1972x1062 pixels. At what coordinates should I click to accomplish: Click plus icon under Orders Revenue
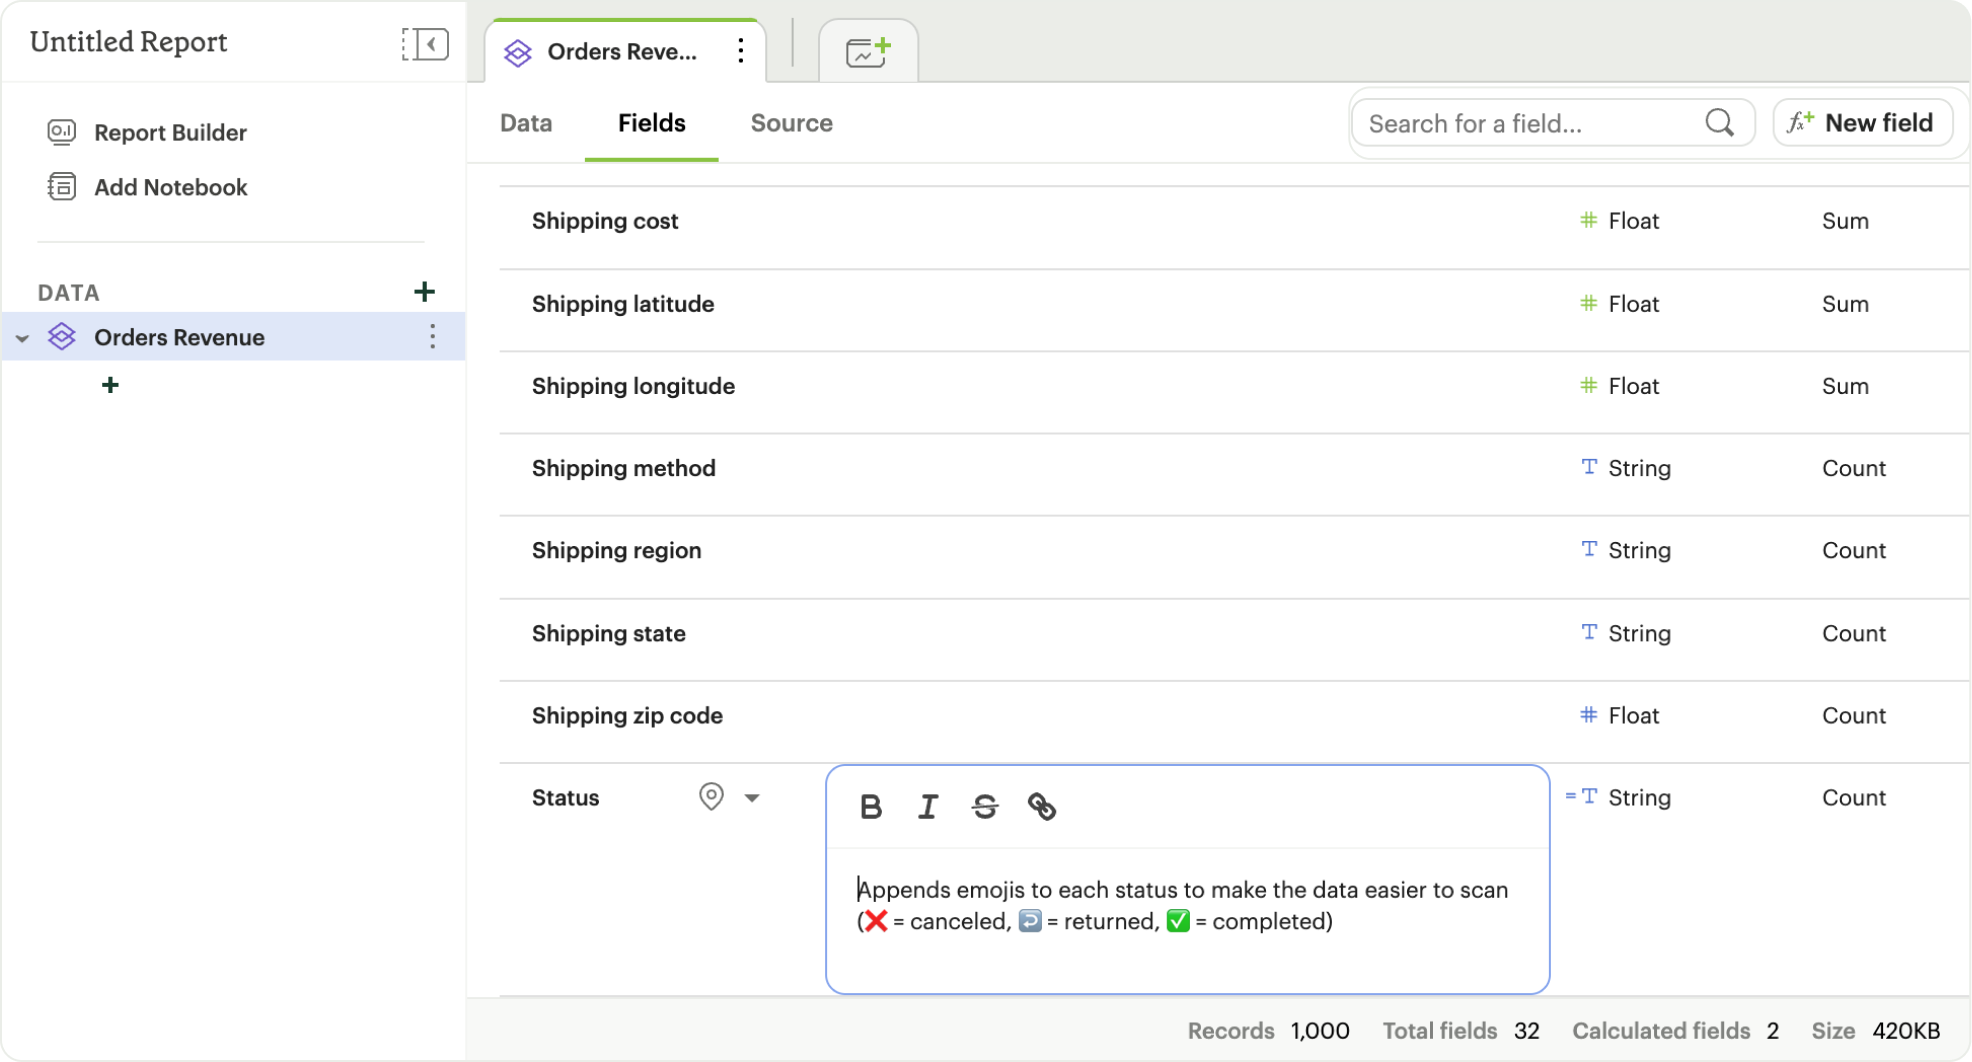110,385
